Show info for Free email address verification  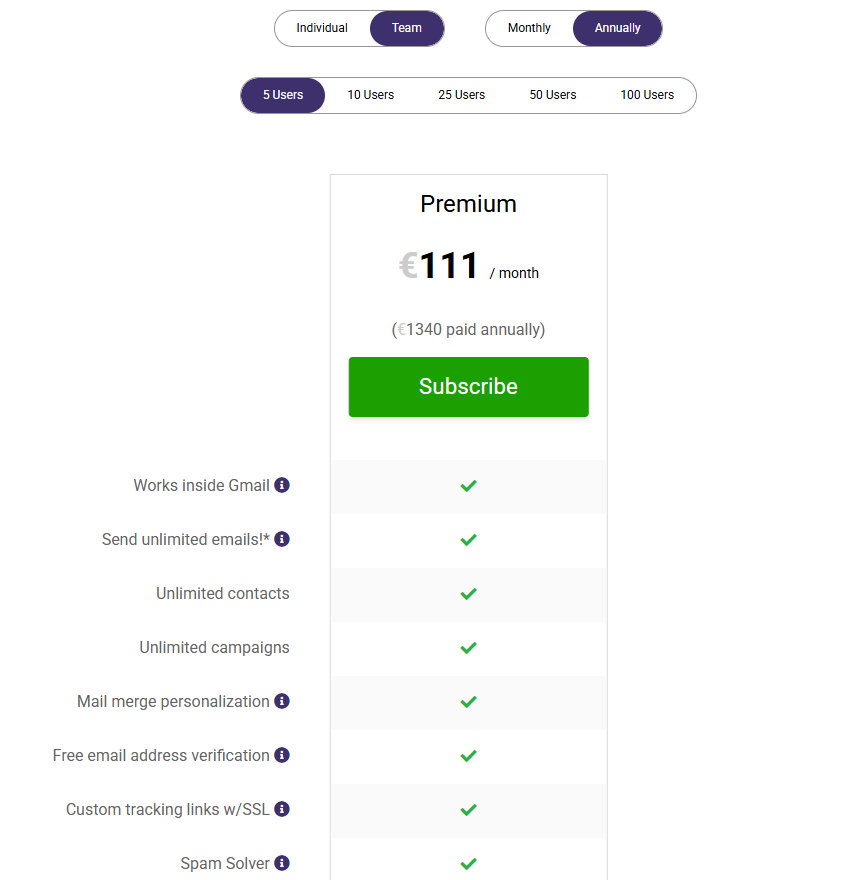(x=282, y=755)
